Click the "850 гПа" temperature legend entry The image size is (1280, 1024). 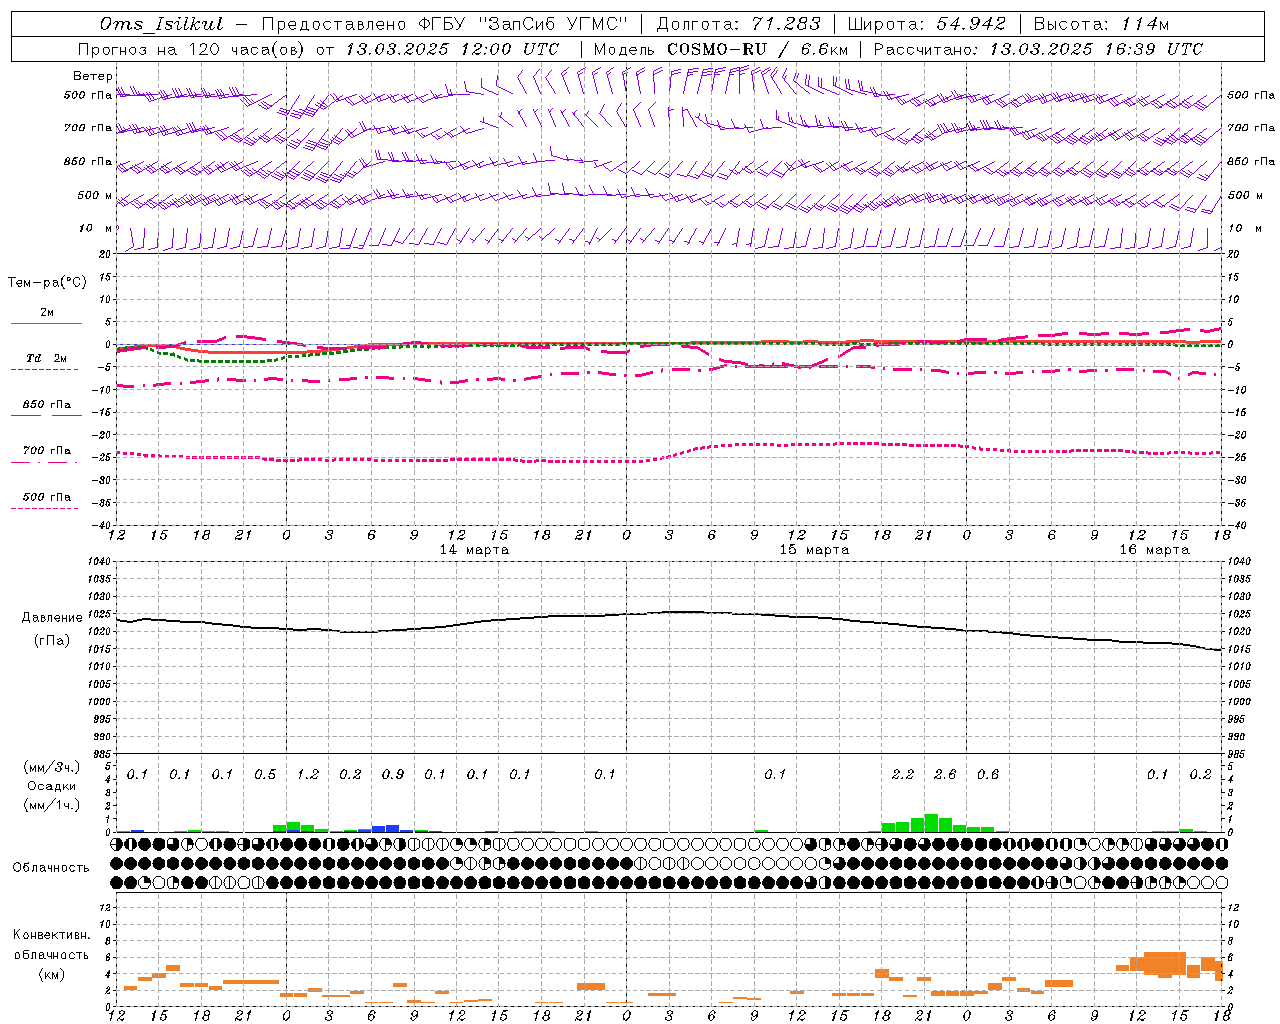(x=46, y=405)
